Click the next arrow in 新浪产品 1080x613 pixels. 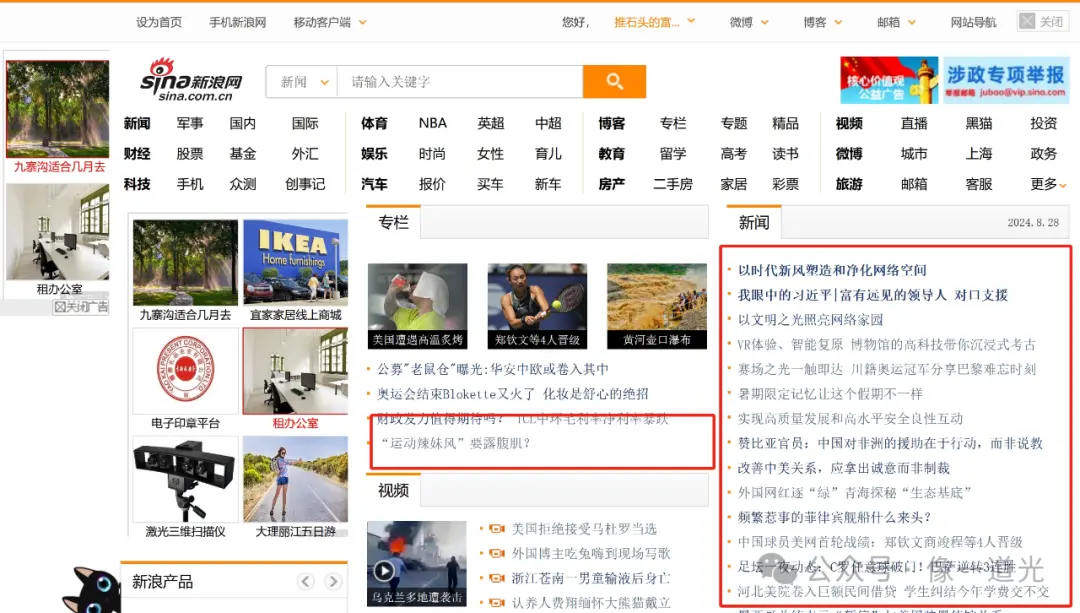pos(333,581)
